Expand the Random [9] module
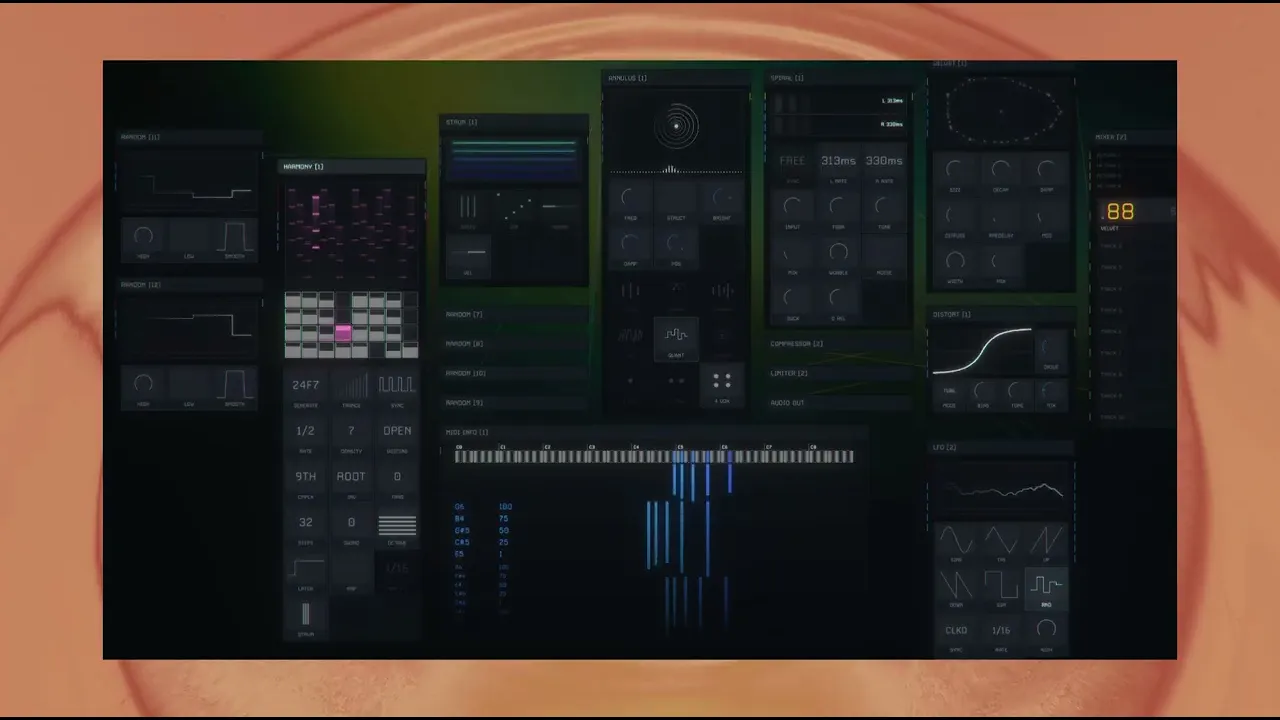The image size is (1280, 720). pos(515,402)
